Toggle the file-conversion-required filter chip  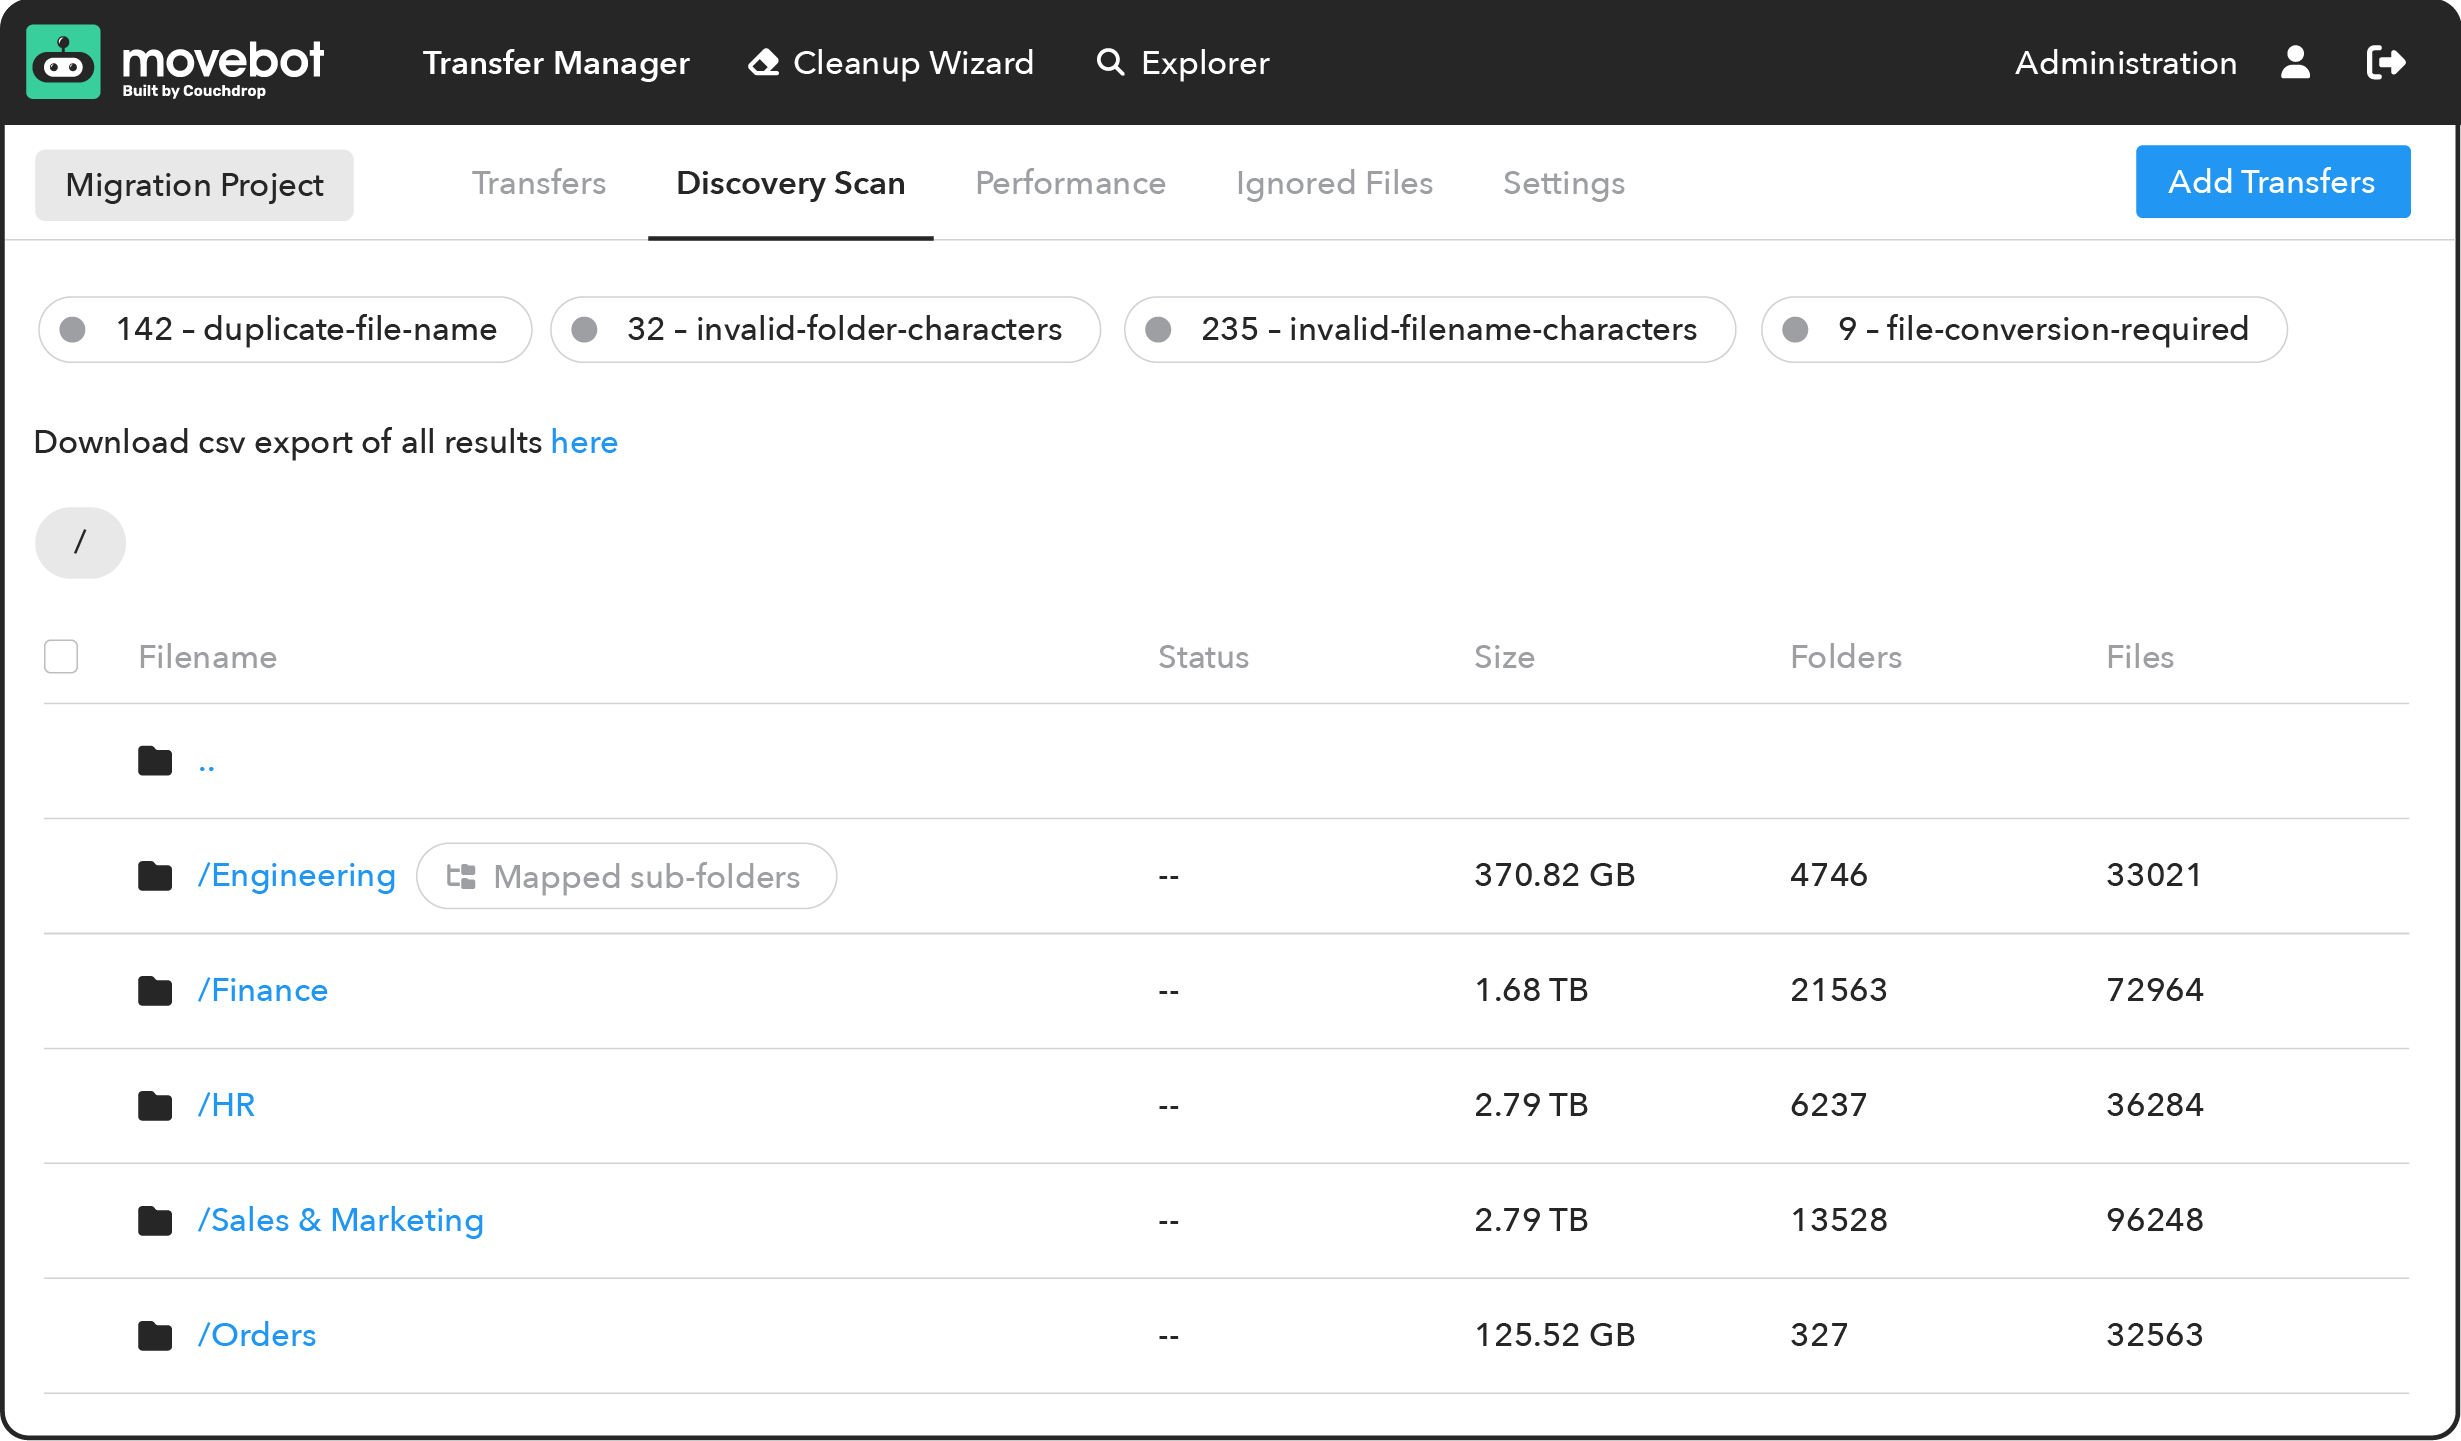(2023, 329)
